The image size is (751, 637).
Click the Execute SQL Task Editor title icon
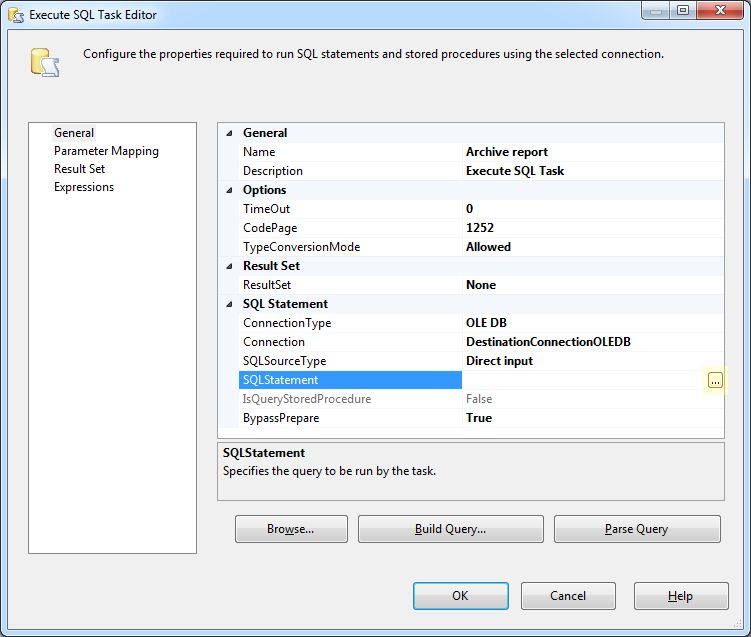click(x=14, y=15)
